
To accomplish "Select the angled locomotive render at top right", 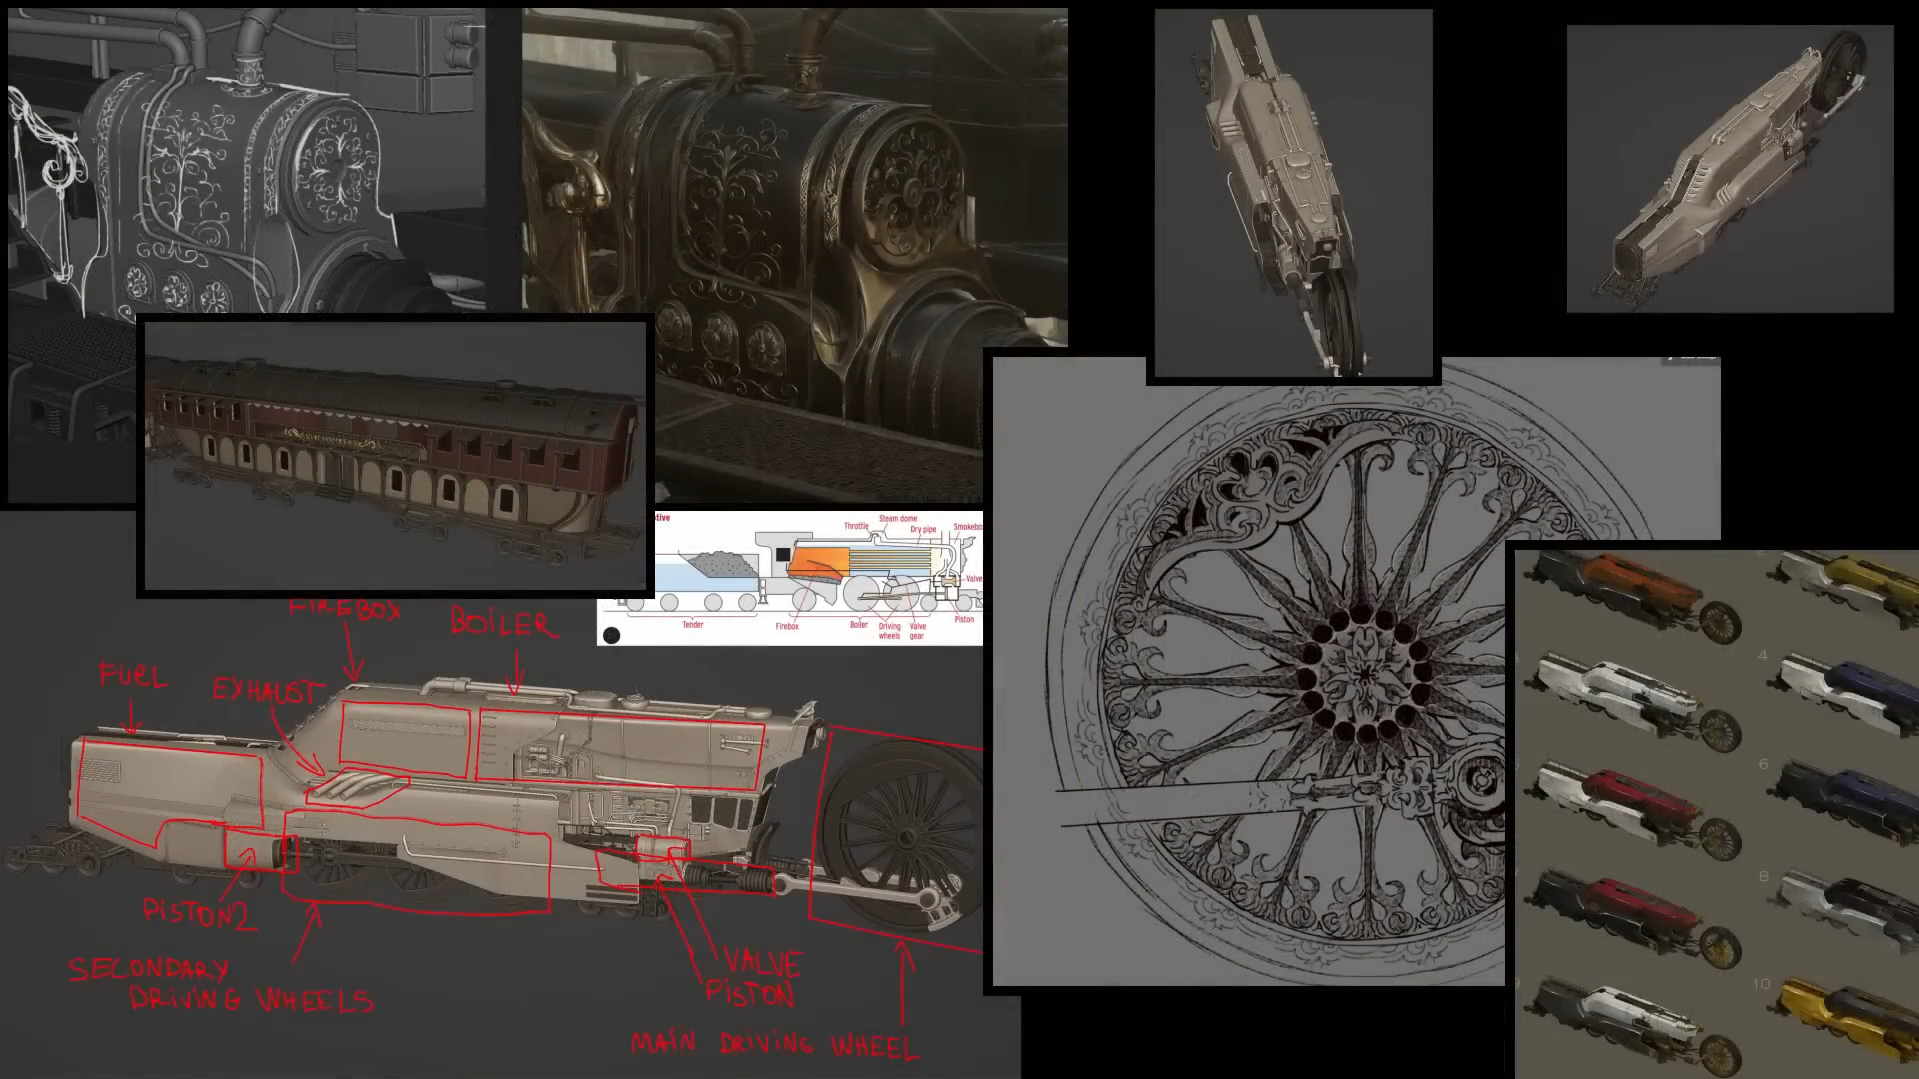I will coord(1730,169).
